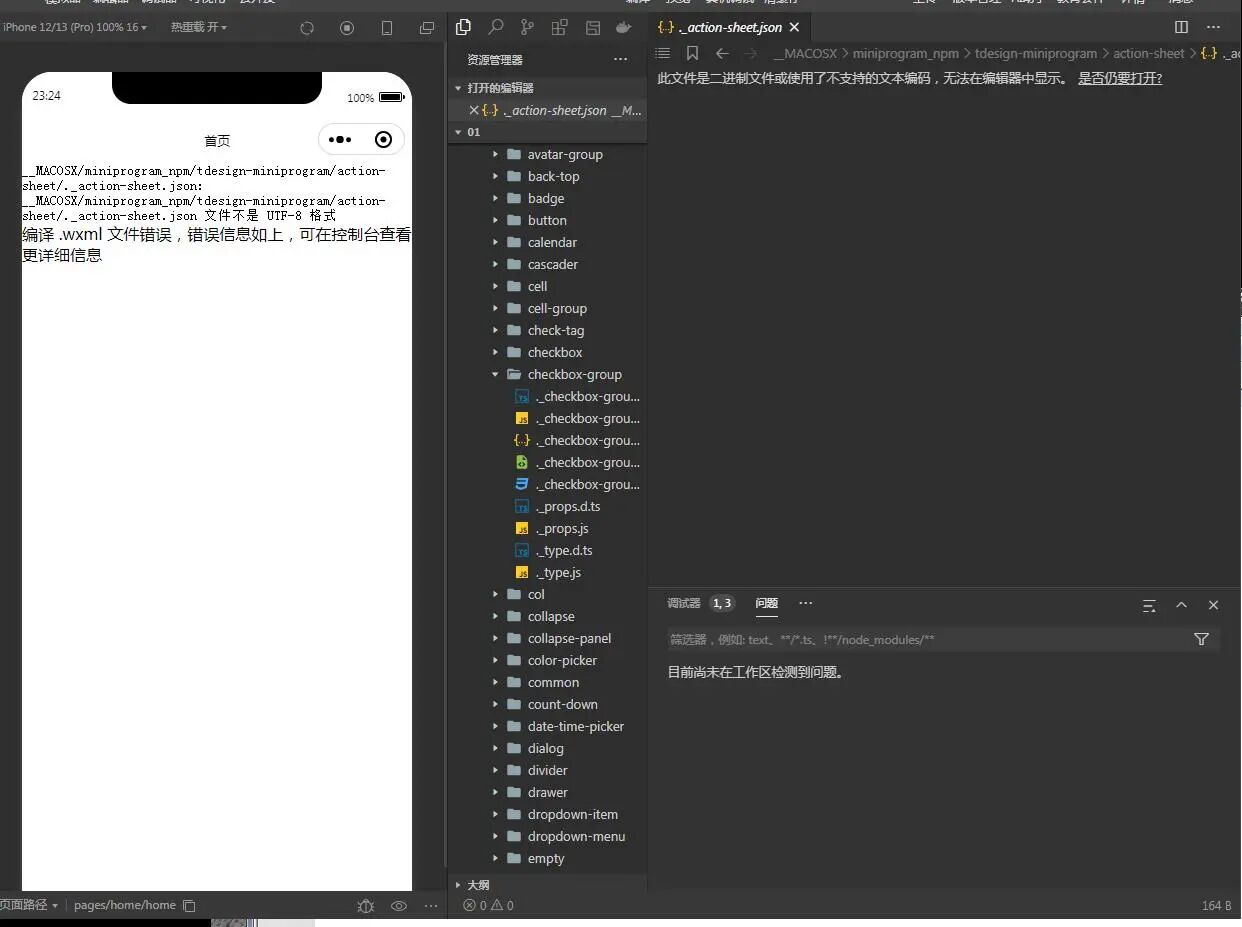Toggle the eye preview icon below simulator

(x=398, y=905)
